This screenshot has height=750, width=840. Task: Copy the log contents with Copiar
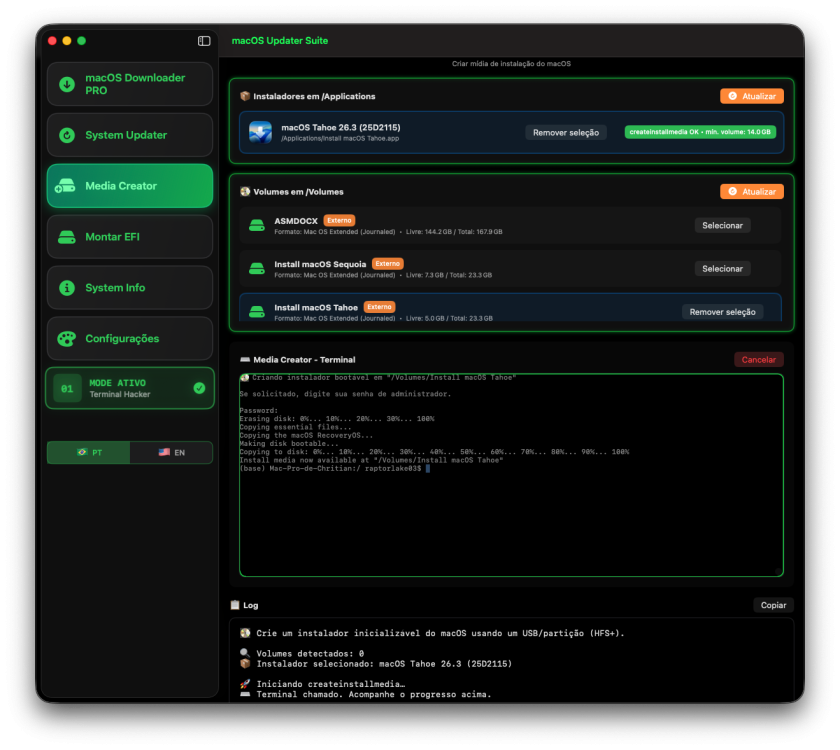coord(773,605)
